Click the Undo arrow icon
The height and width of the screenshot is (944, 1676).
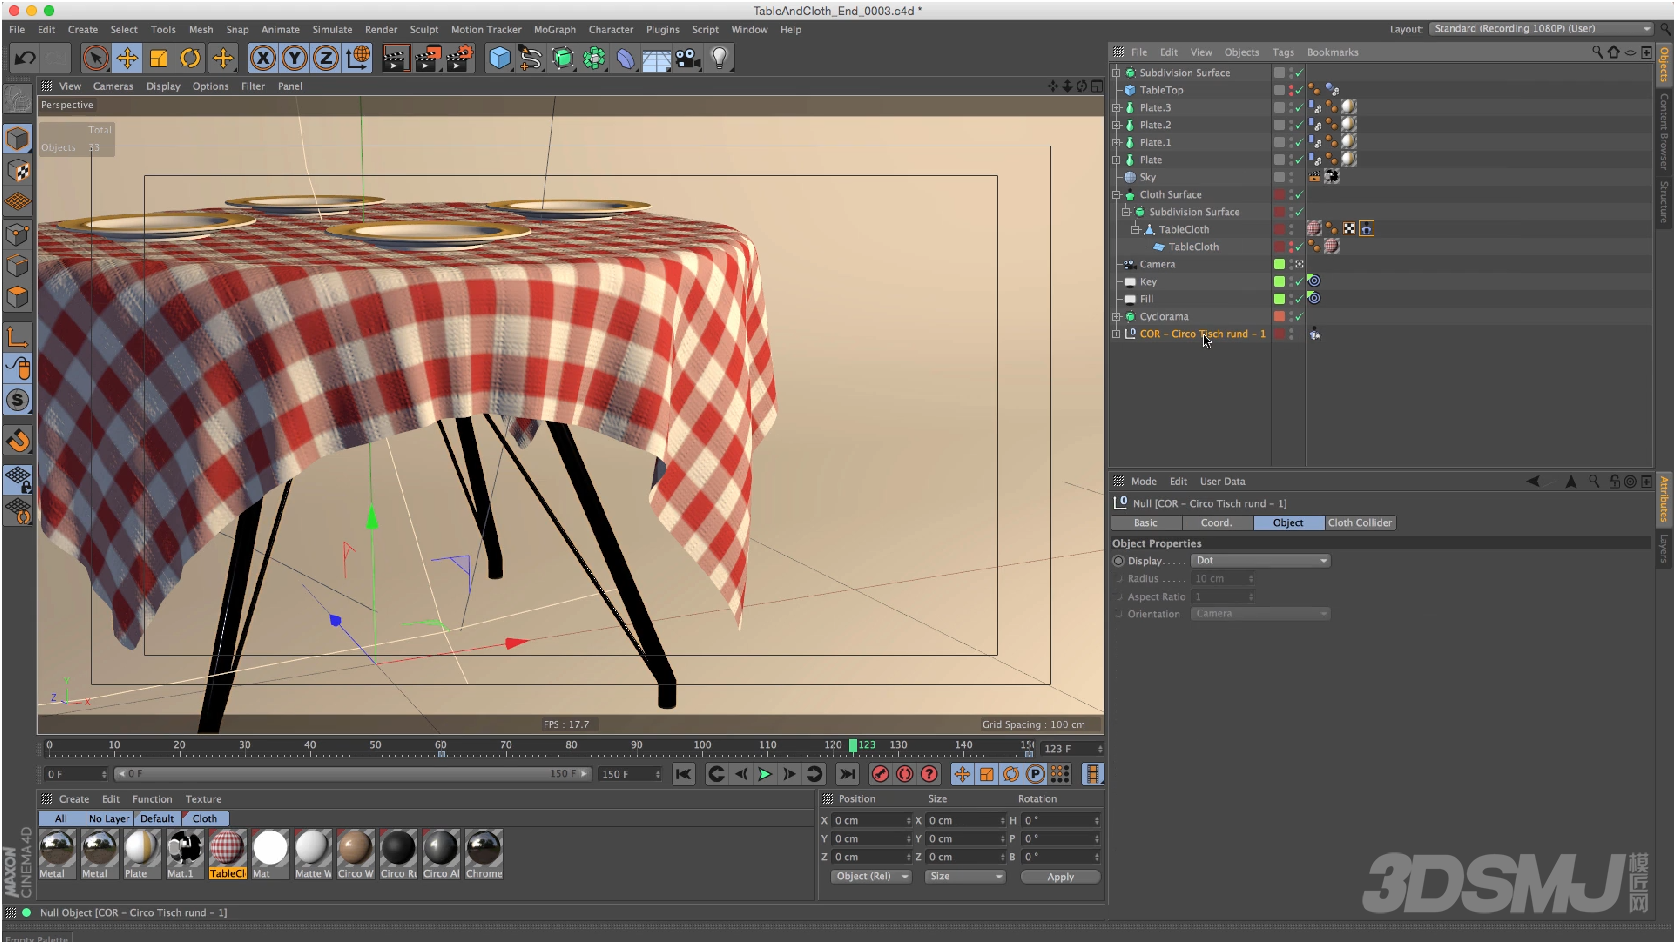[x=25, y=58]
